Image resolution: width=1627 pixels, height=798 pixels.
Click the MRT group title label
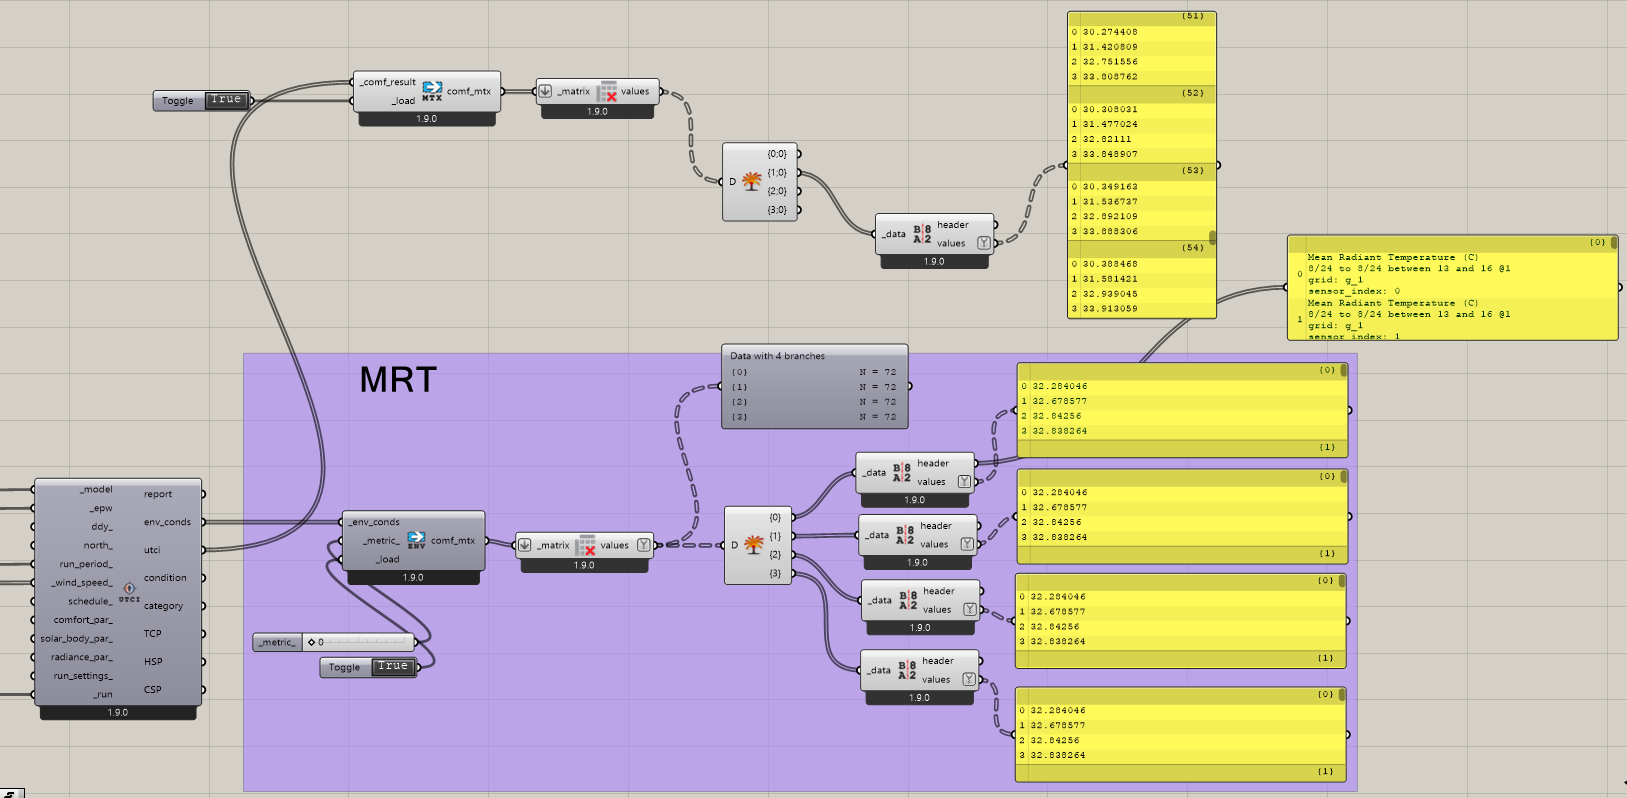point(398,380)
